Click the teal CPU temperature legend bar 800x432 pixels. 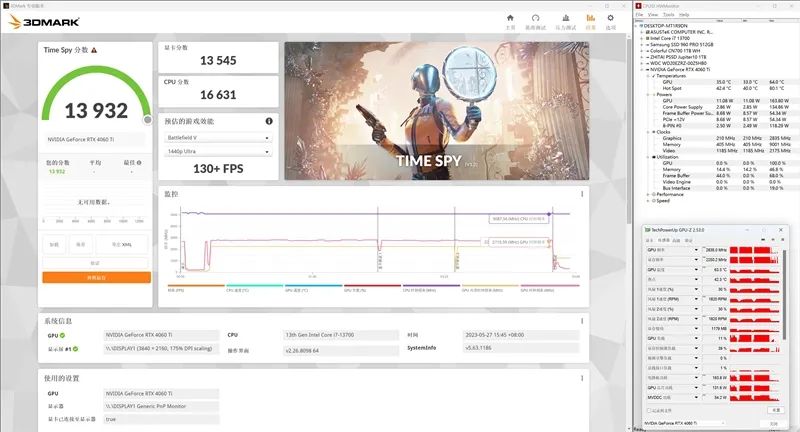pos(255,286)
